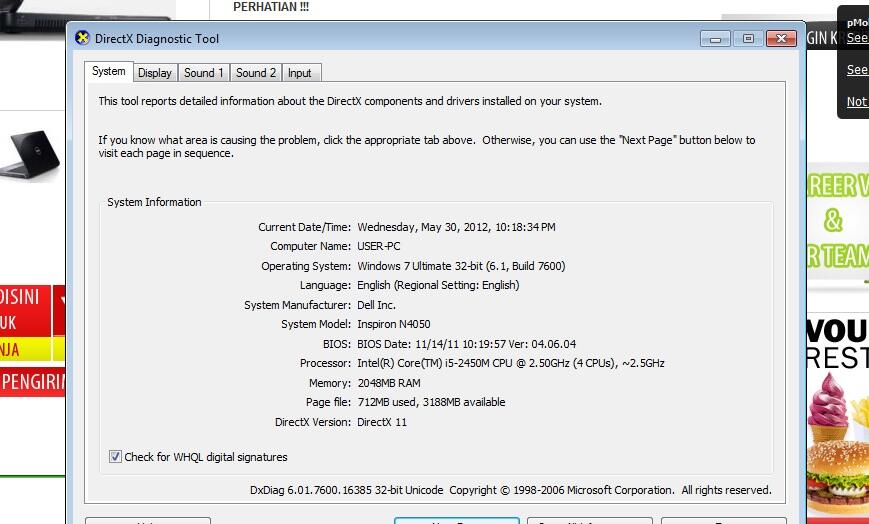Click the burger ad image in the background page
Image resolution: width=869 pixels, height=524 pixels.
(837, 477)
